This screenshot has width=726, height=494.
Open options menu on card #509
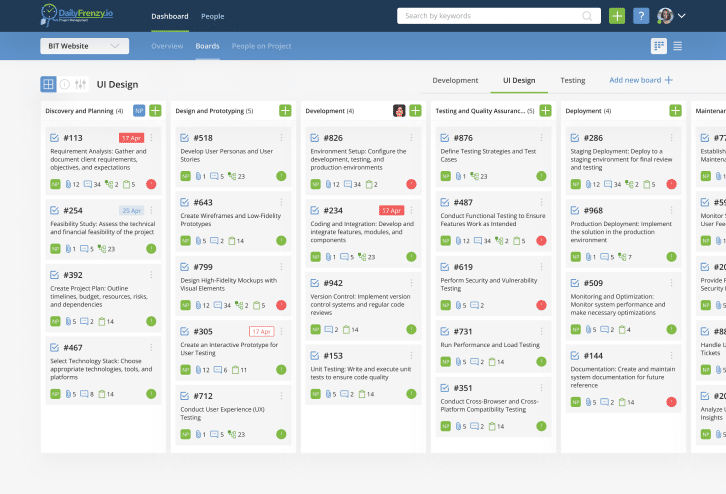coord(672,283)
